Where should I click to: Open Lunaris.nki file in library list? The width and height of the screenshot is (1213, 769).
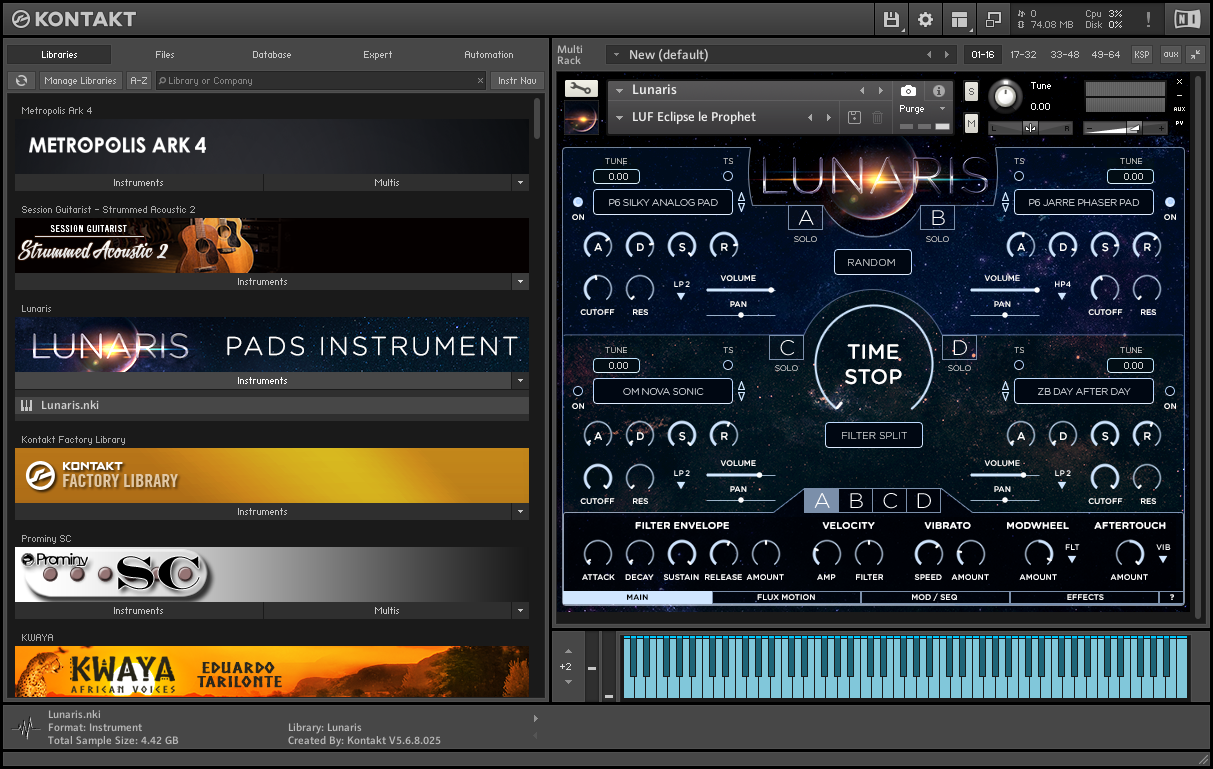(x=272, y=406)
